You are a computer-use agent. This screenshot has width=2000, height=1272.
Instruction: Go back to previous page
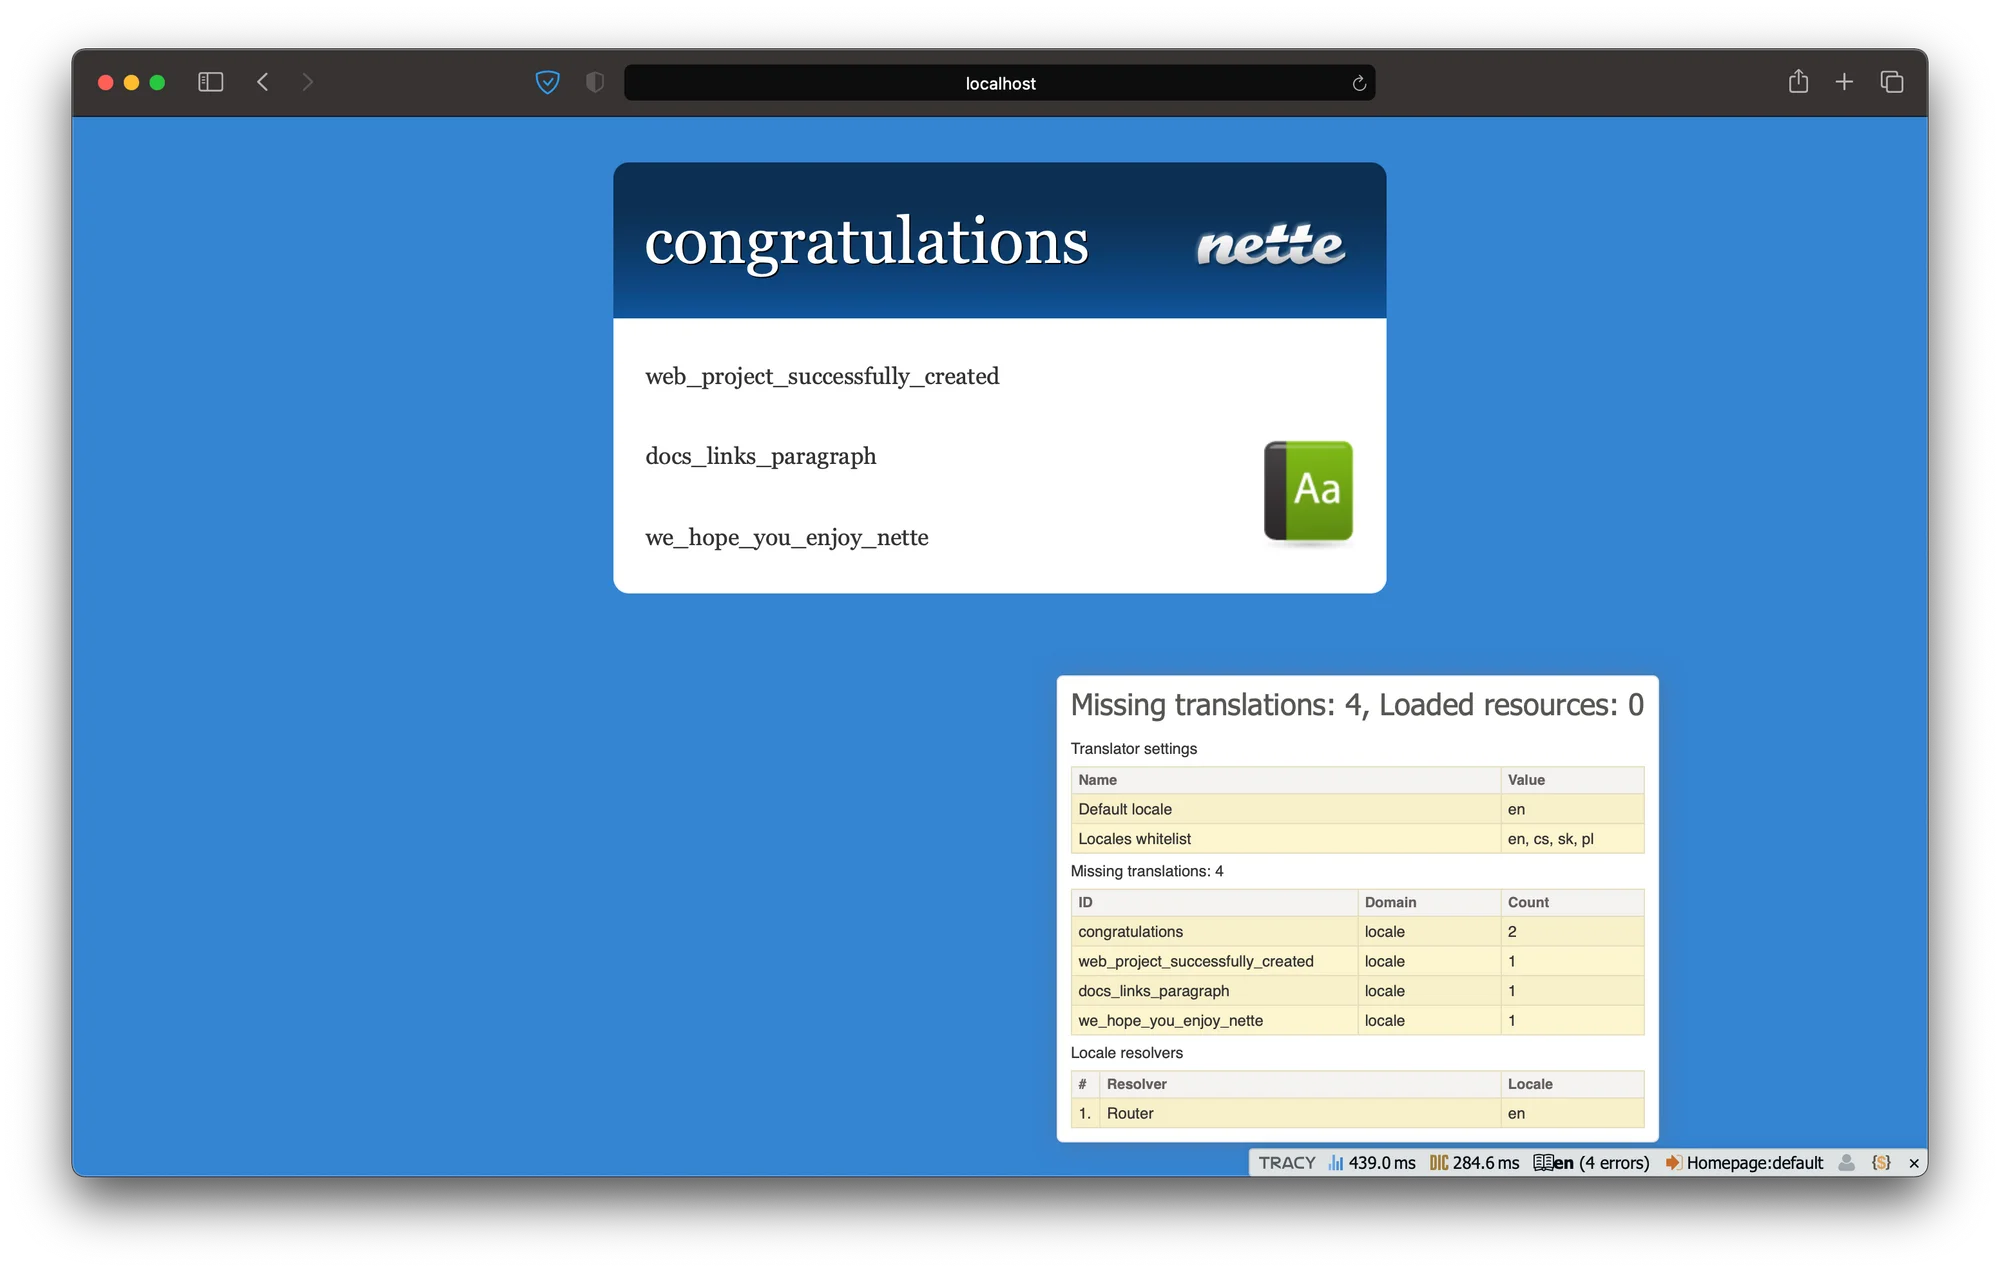click(x=263, y=82)
